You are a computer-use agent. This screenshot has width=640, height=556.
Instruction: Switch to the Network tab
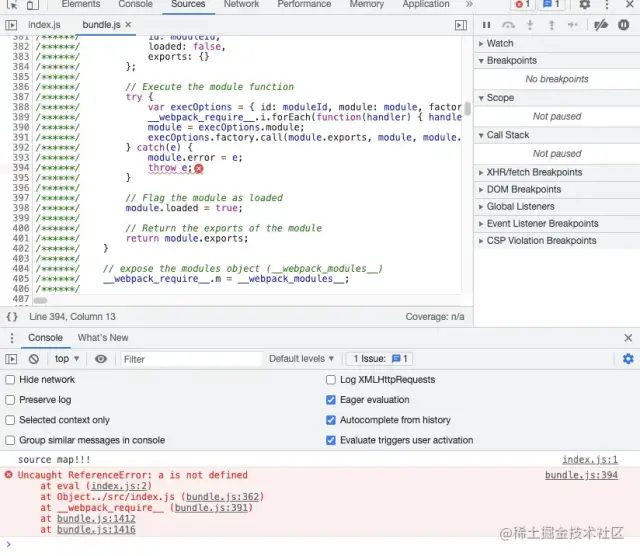pos(241,4)
